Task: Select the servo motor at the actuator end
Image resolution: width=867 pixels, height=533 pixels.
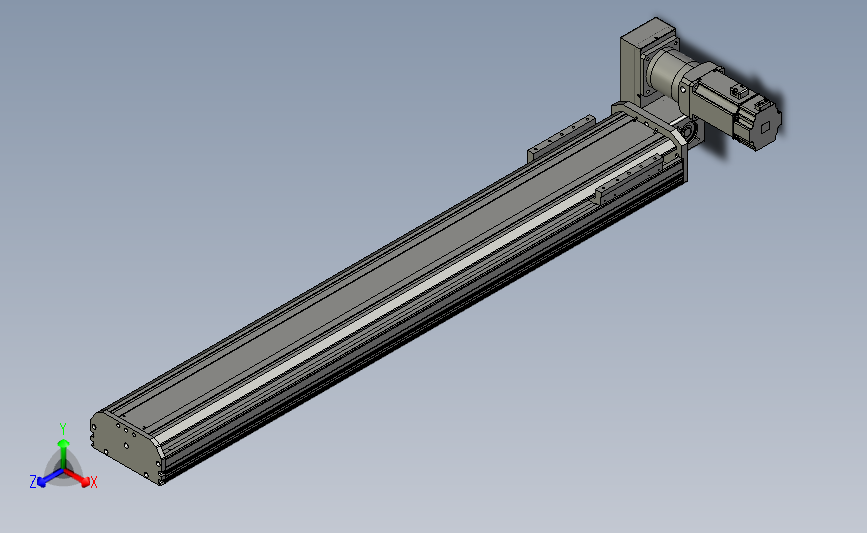Action: [x=738, y=108]
